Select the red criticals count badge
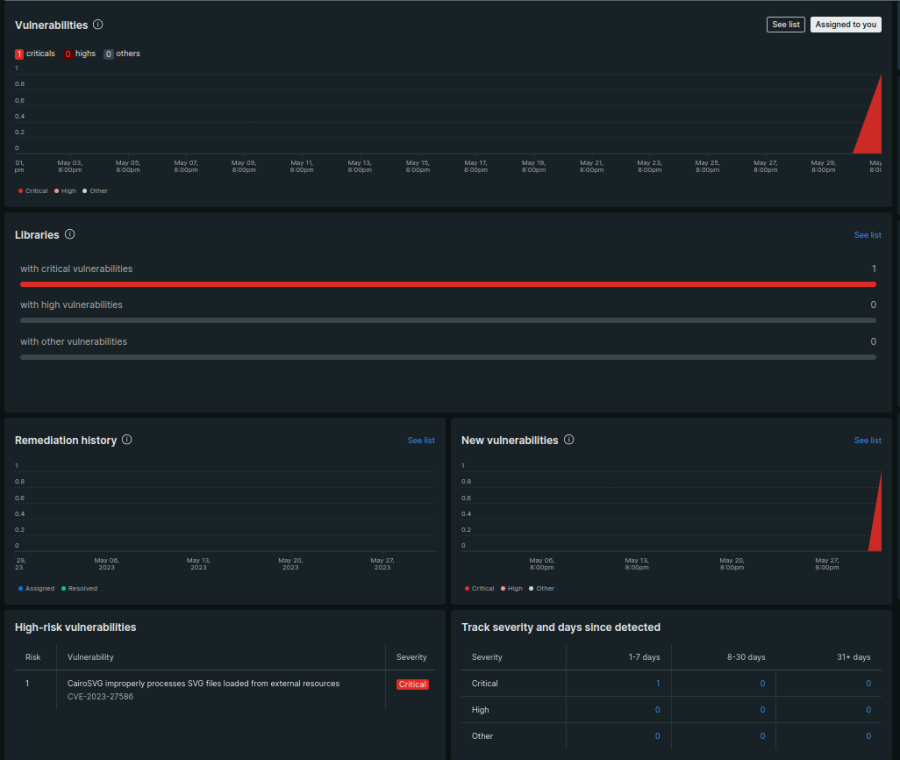Screen dimensions: 900x760 19,54
